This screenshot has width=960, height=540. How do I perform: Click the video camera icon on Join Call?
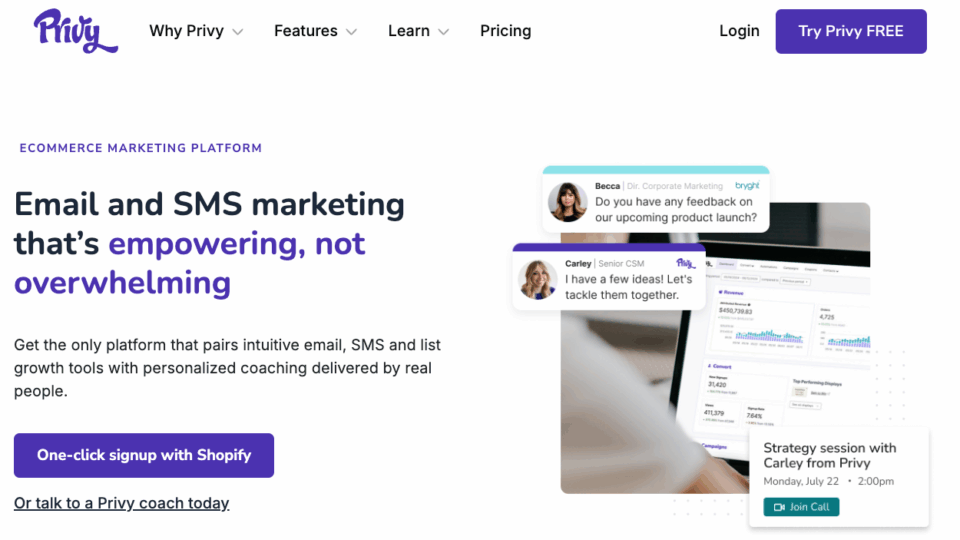click(x=779, y=507)
